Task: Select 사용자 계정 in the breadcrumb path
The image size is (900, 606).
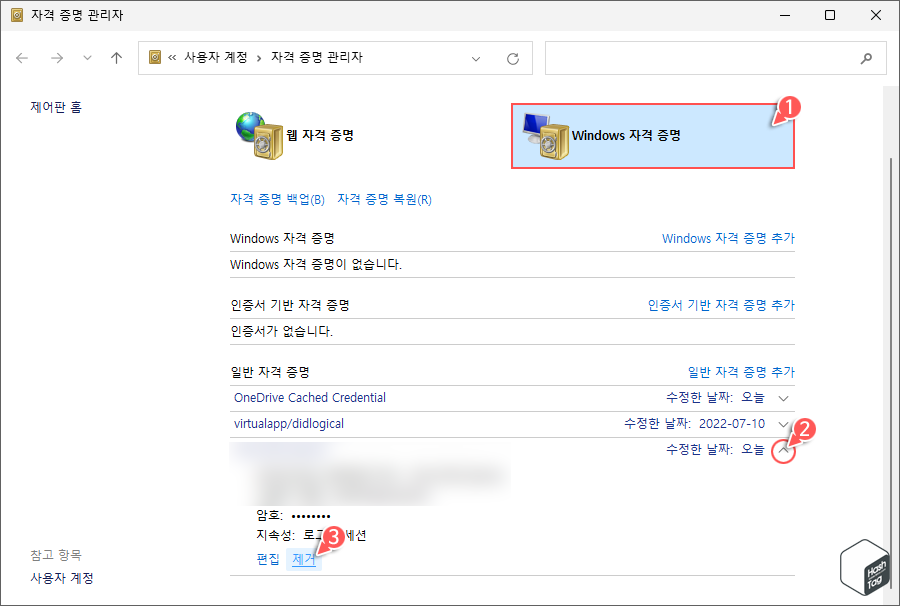Action: pyautogui.click(x=215, y=58)
